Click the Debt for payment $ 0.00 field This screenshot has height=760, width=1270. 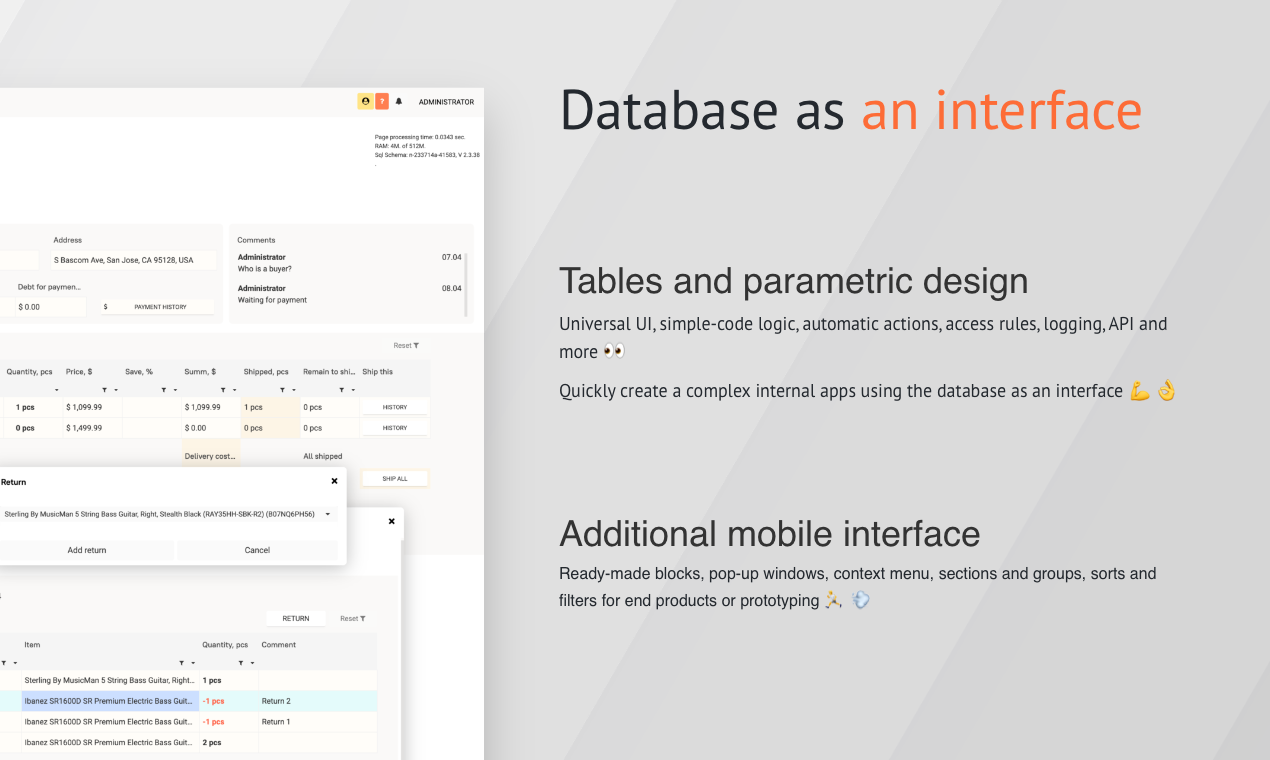pos(51,307)
